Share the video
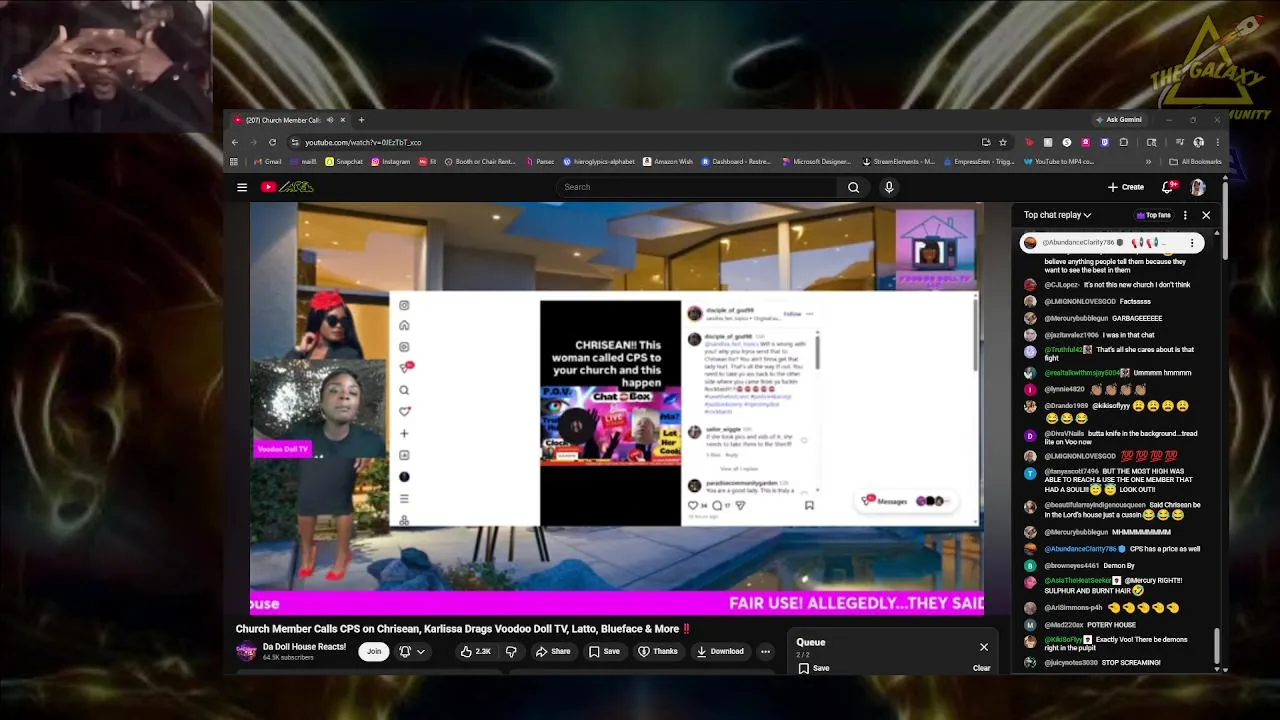This screenshot has width=1280, height=720. point(553,652)
